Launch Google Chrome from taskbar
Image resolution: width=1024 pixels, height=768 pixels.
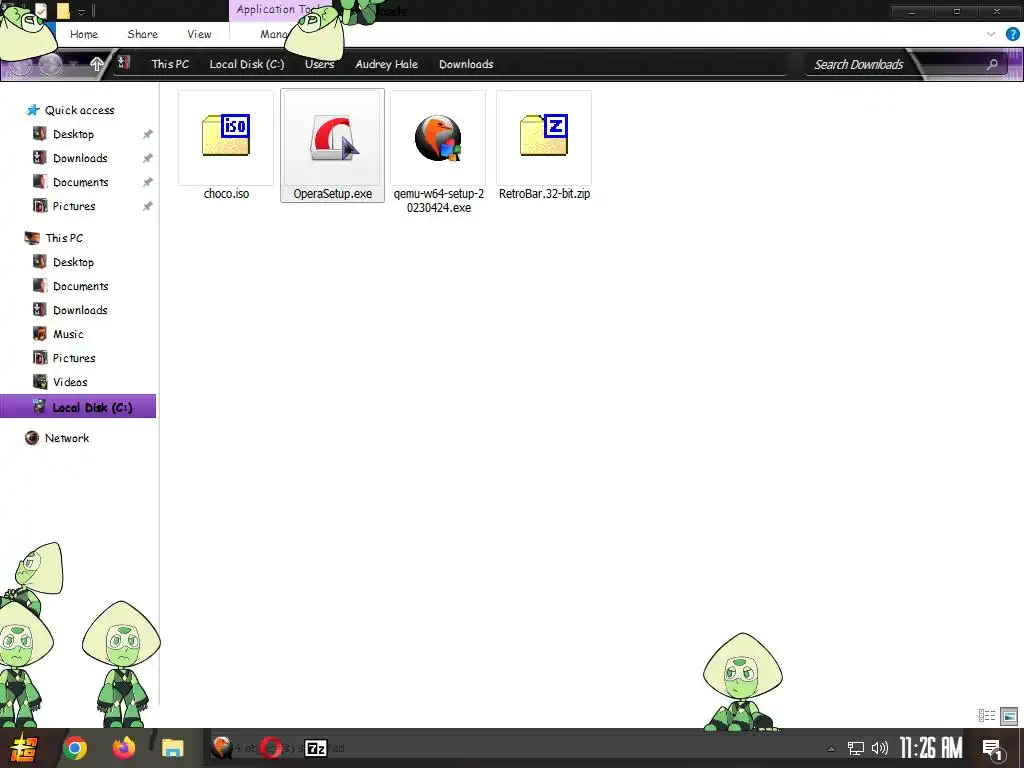(74, 748)
